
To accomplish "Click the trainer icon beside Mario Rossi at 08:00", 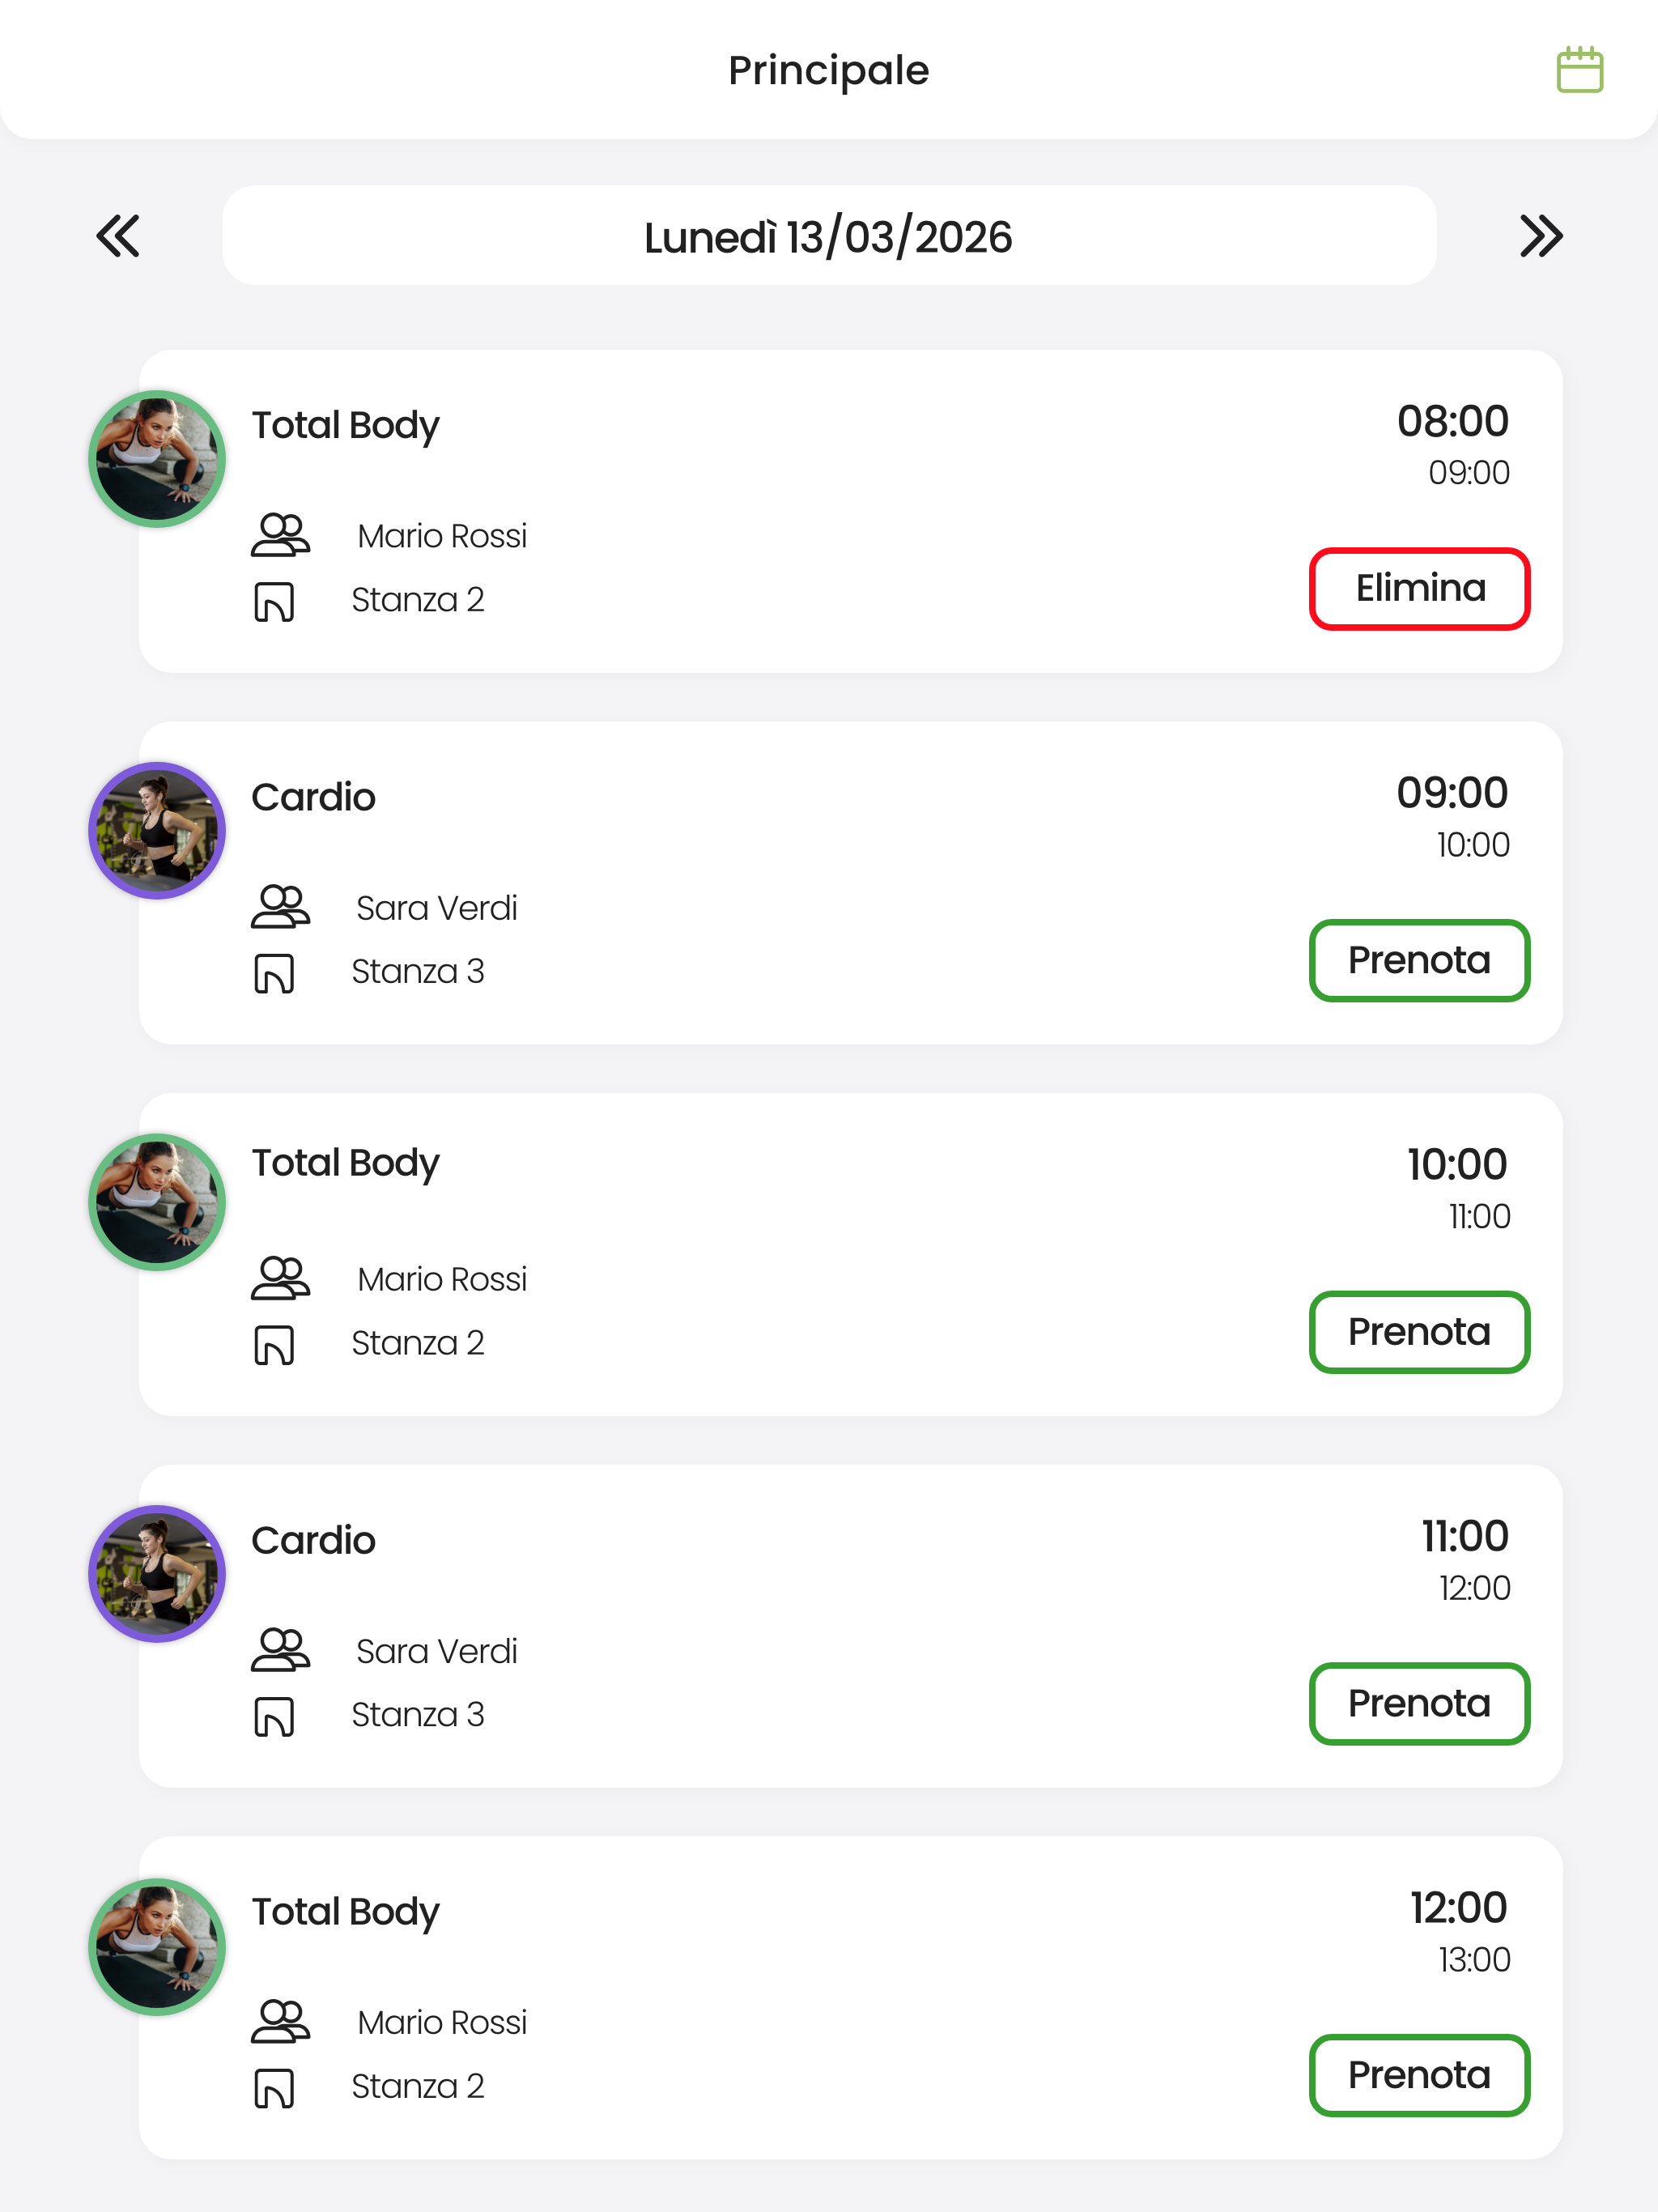I will tap(280, 535).
